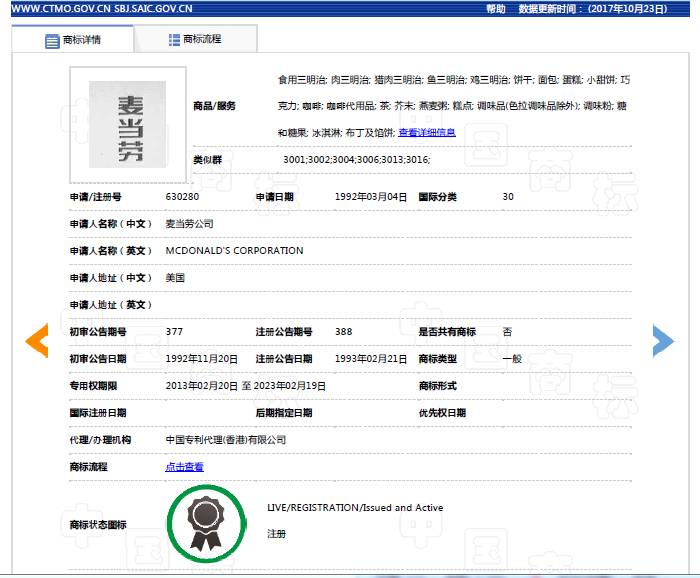Screen dimensions: 700x578
Task: Click the 商标类型 label
Action: pos(438,359)
